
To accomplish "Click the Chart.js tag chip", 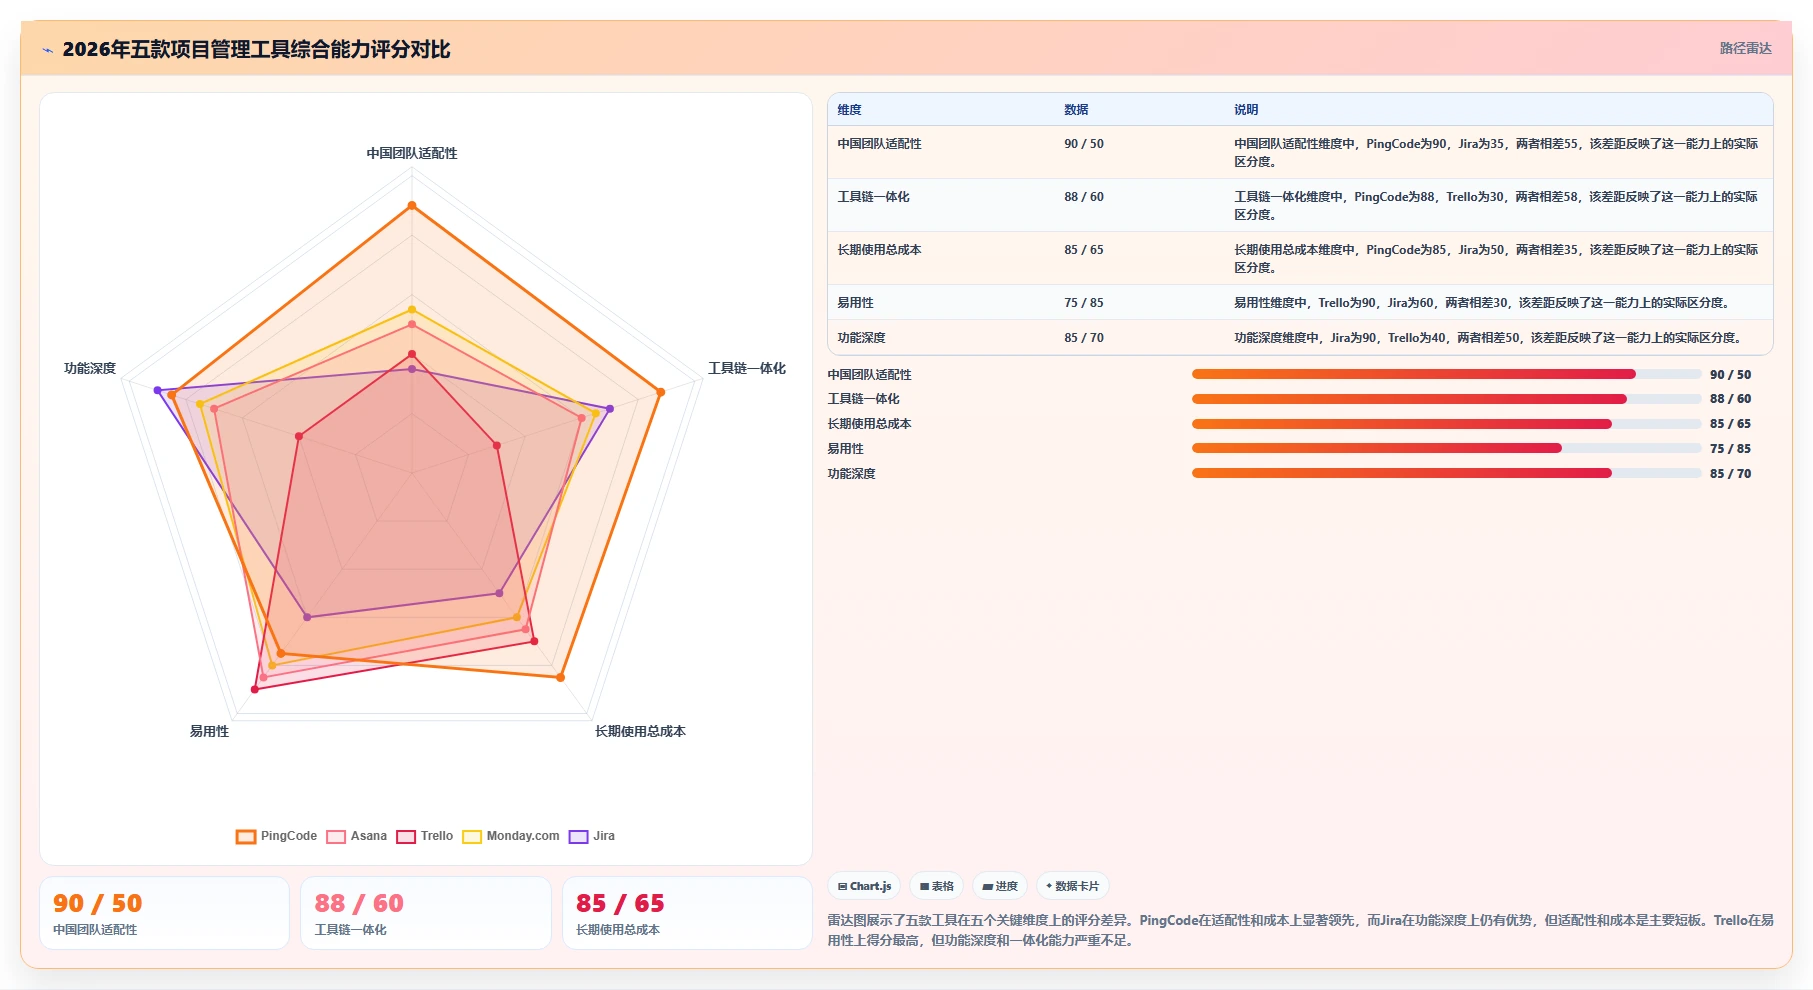I will pyautogui.click(x=864, y=886).
